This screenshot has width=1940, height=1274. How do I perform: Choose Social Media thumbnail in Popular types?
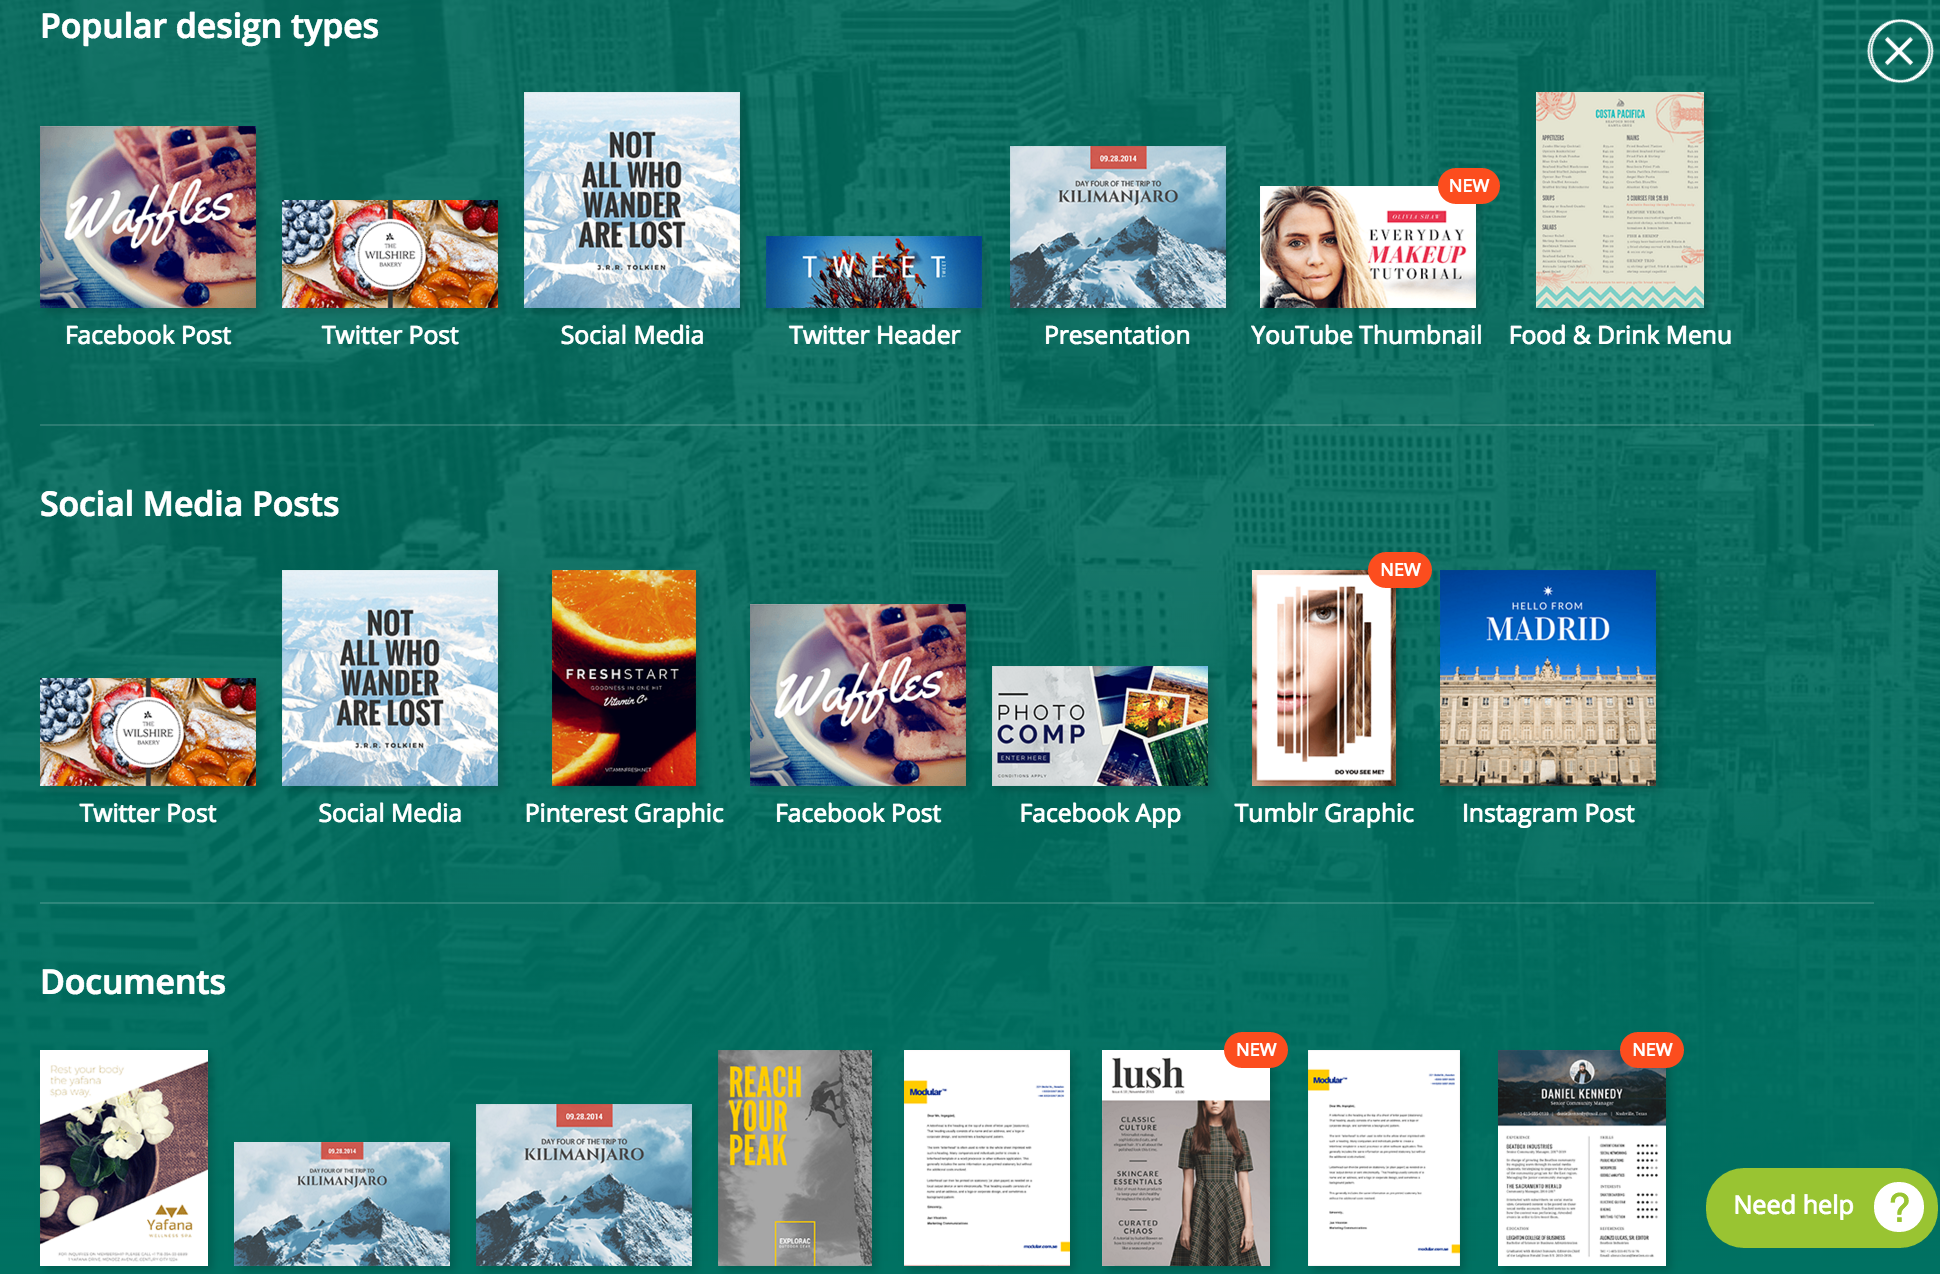pos(632,200)
